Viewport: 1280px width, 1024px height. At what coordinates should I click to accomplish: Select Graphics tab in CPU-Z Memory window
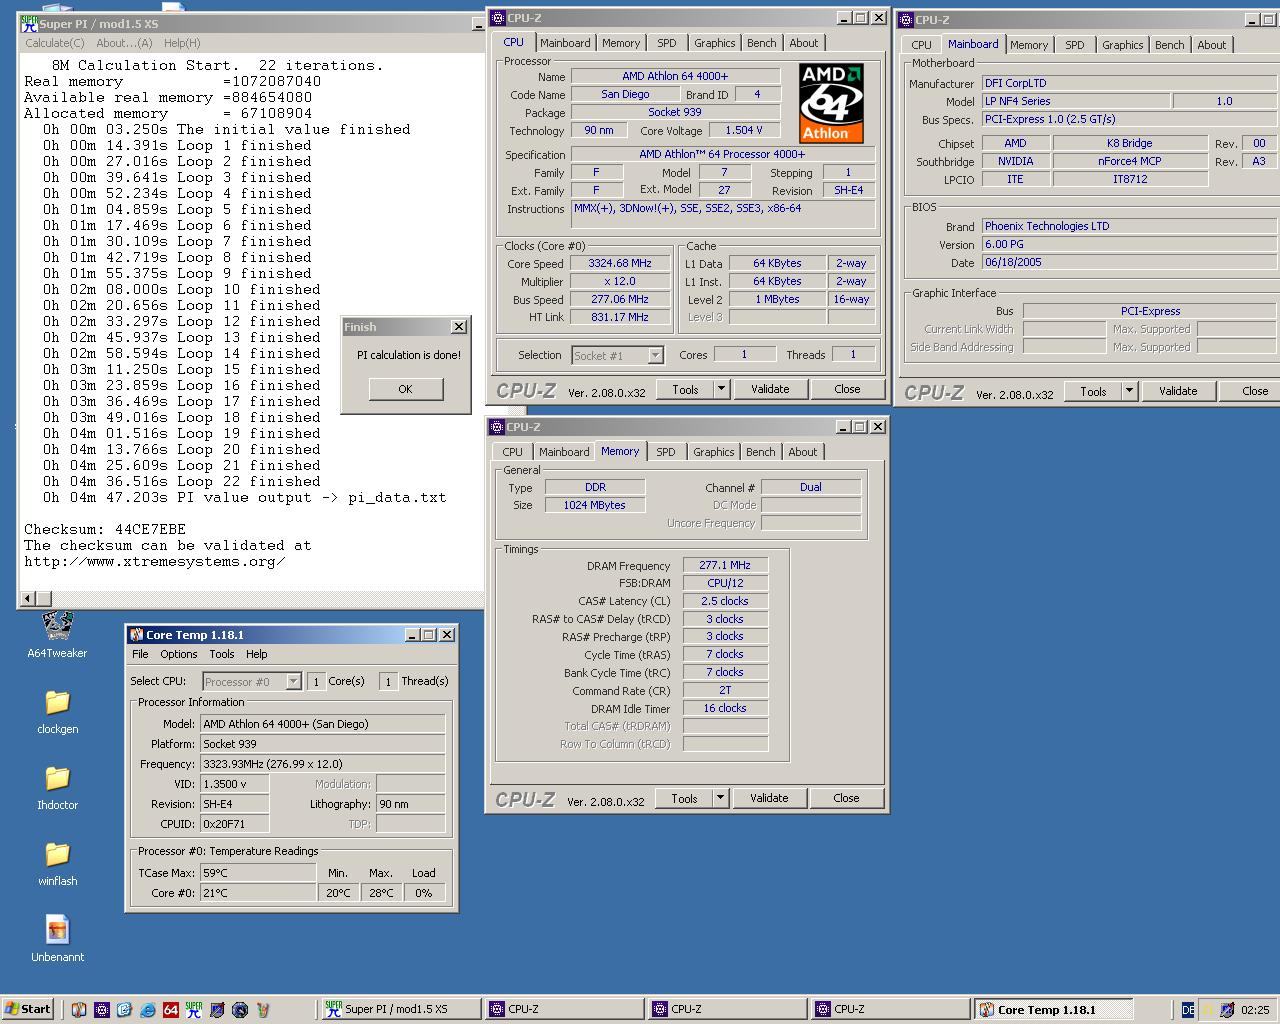click(x=713, y=452)
